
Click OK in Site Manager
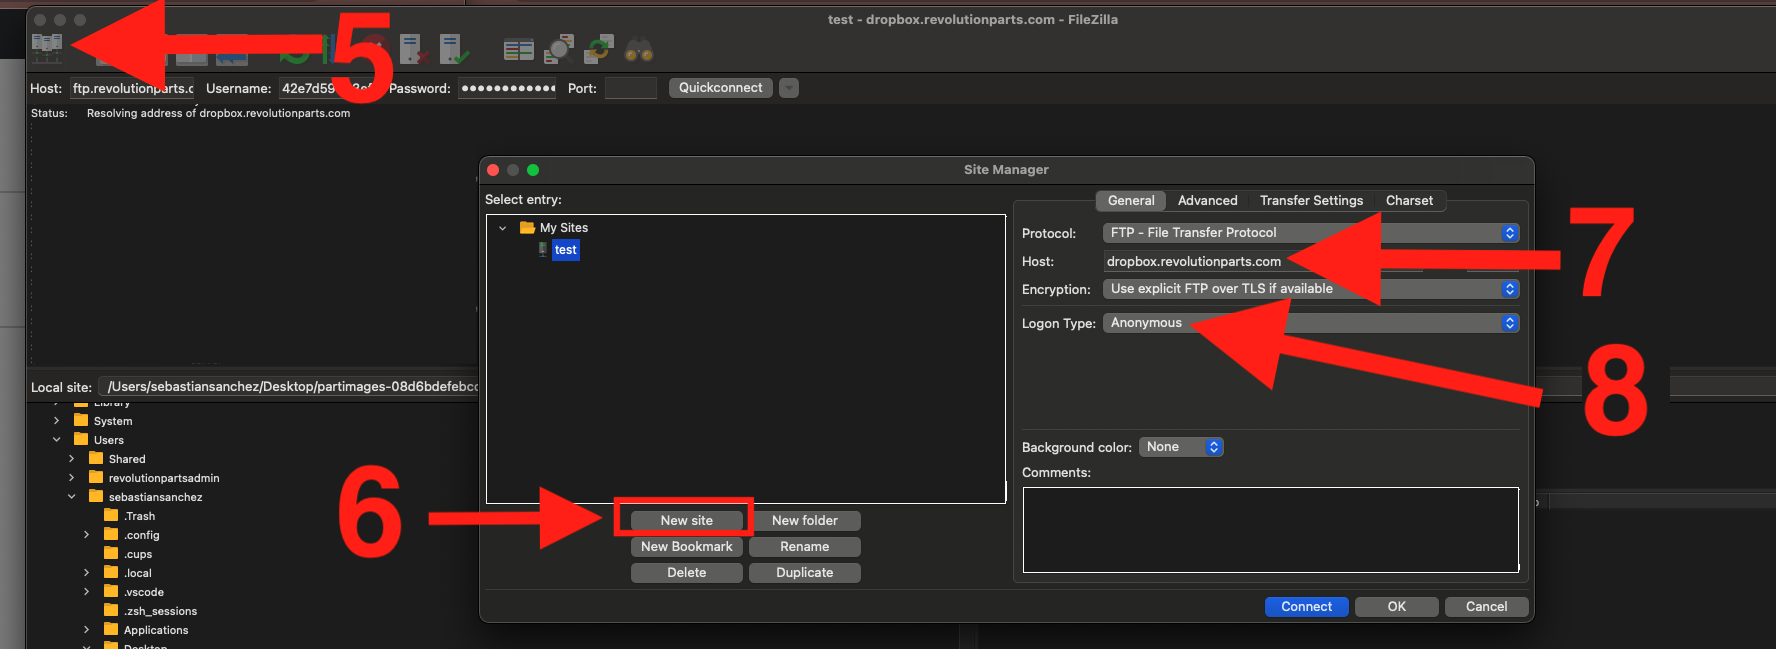pyautogui.click(x=1397, y=607)
